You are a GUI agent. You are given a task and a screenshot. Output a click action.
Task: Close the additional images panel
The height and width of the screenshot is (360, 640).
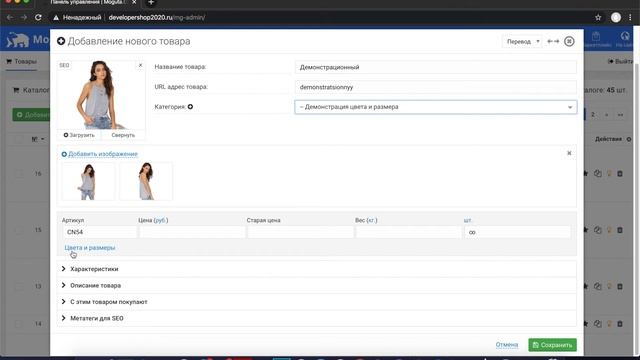pos(569,153)
